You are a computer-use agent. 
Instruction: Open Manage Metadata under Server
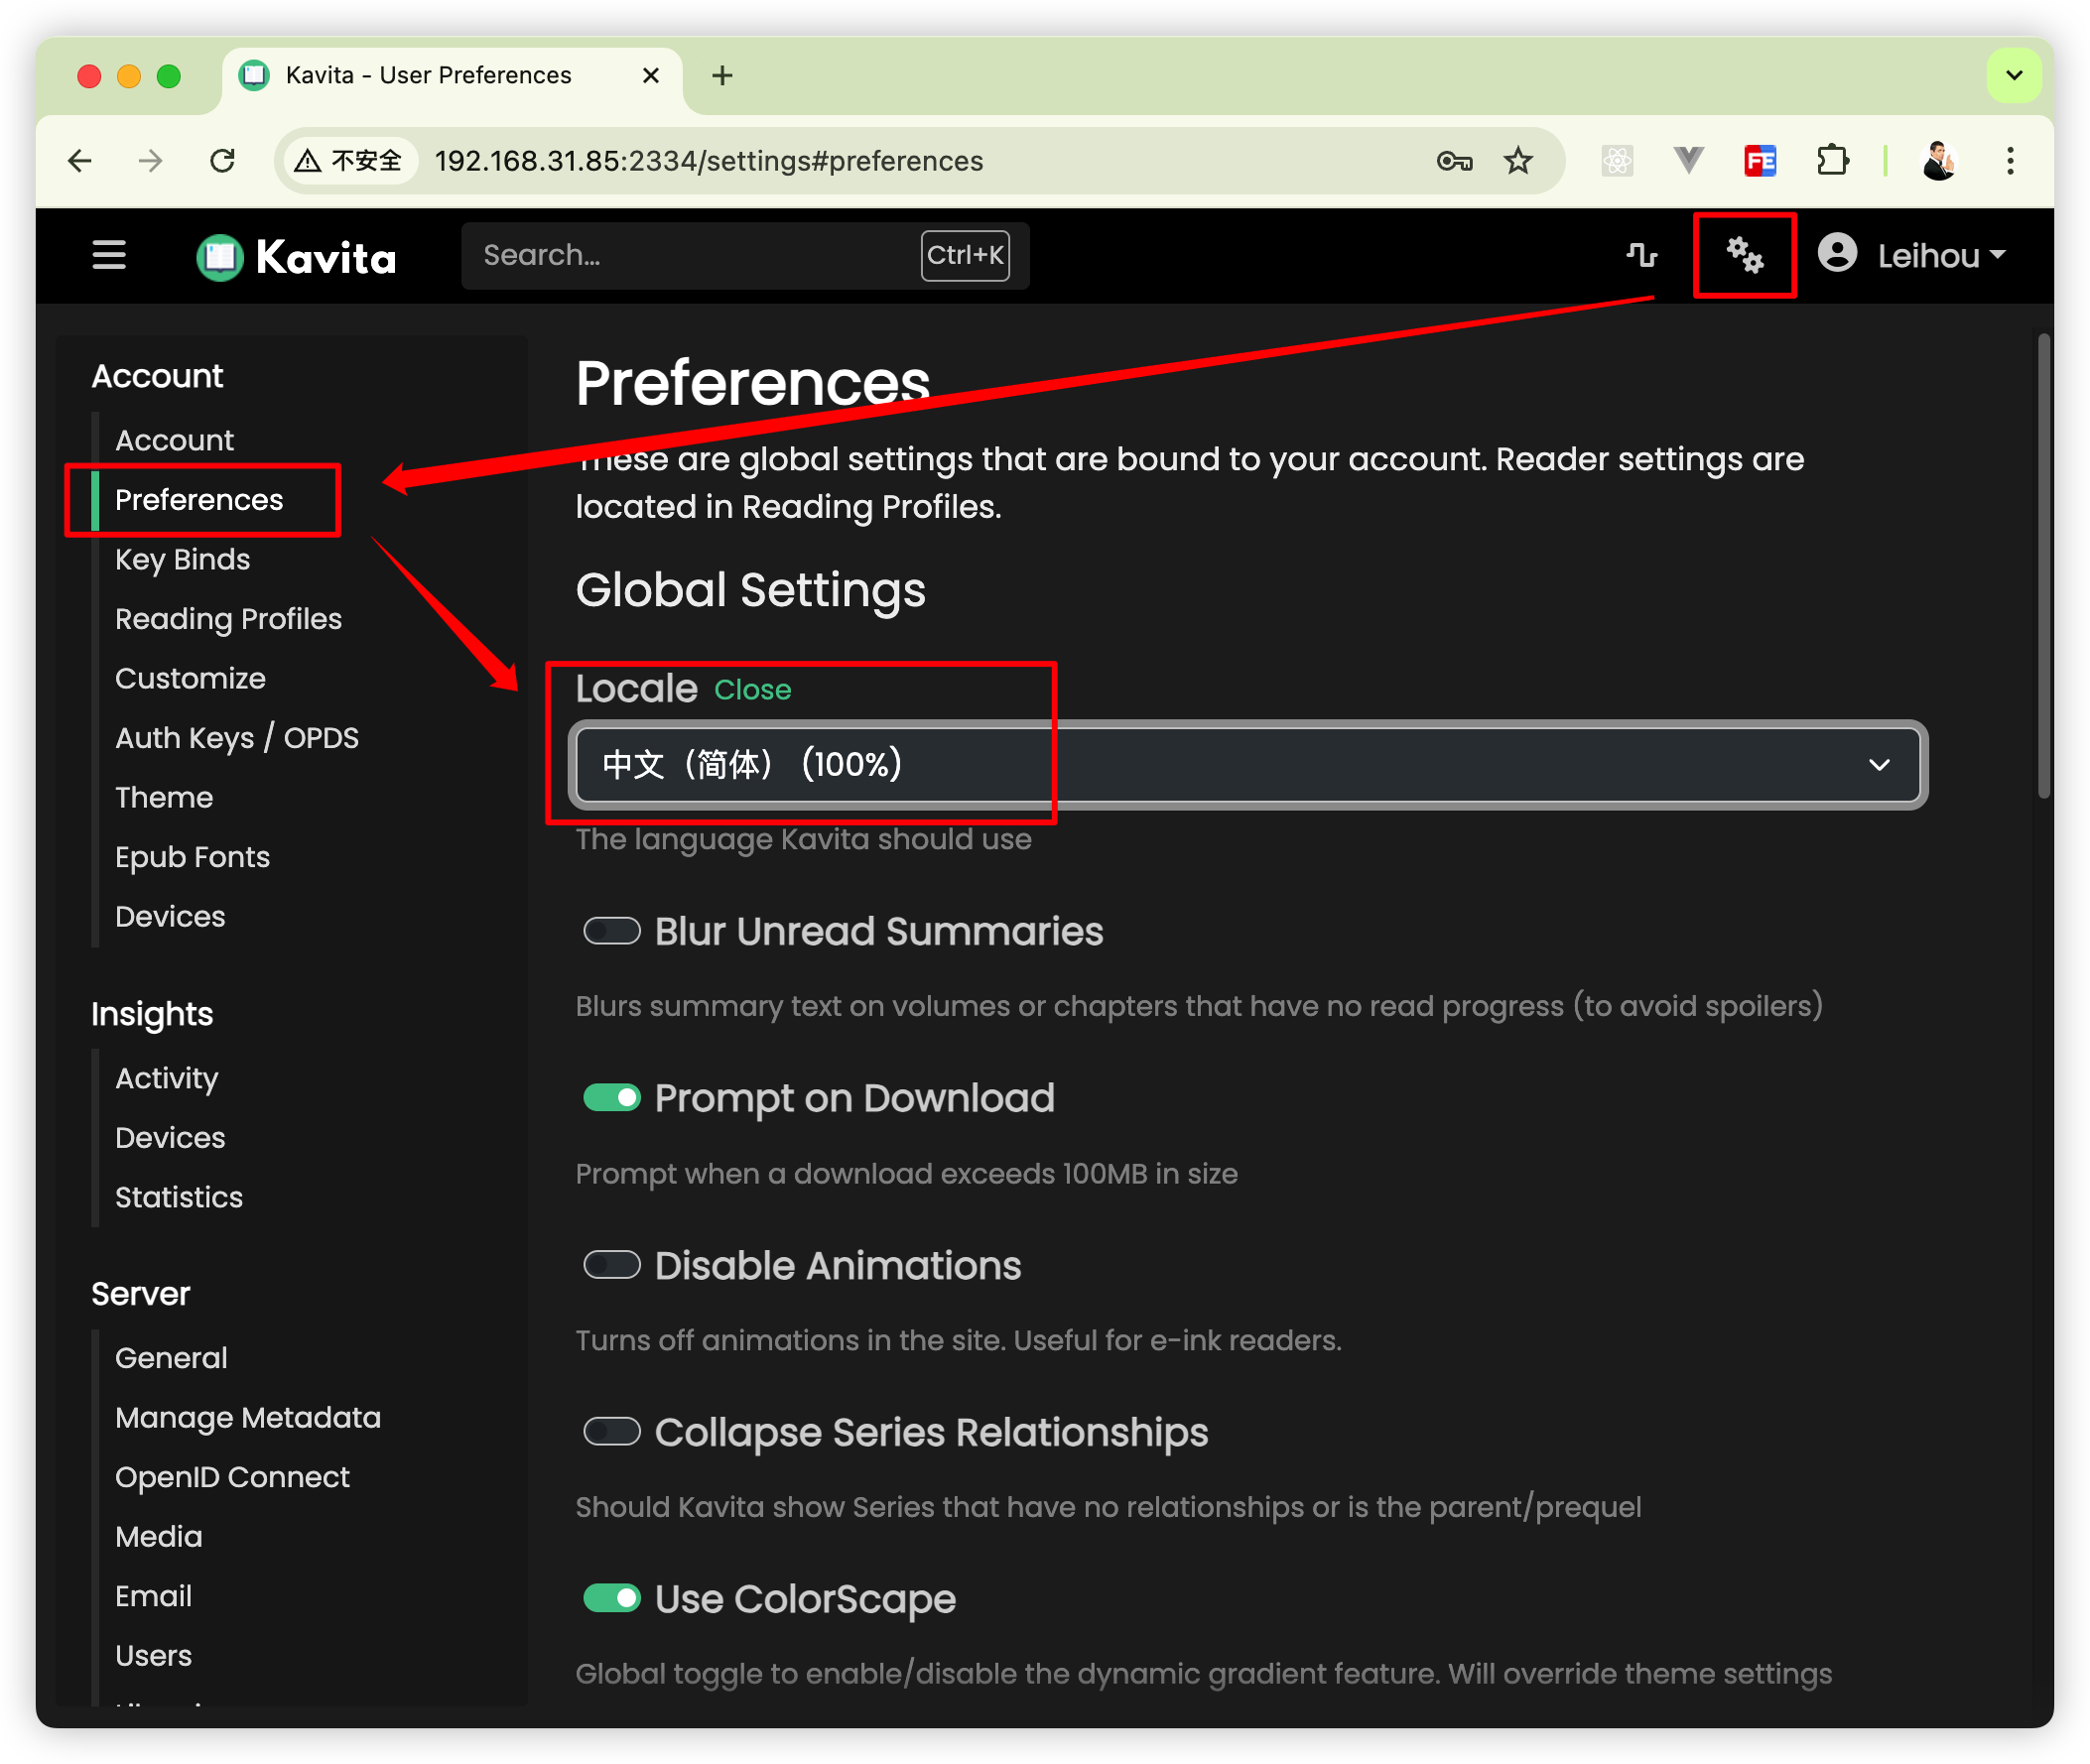click(247, 1417)
